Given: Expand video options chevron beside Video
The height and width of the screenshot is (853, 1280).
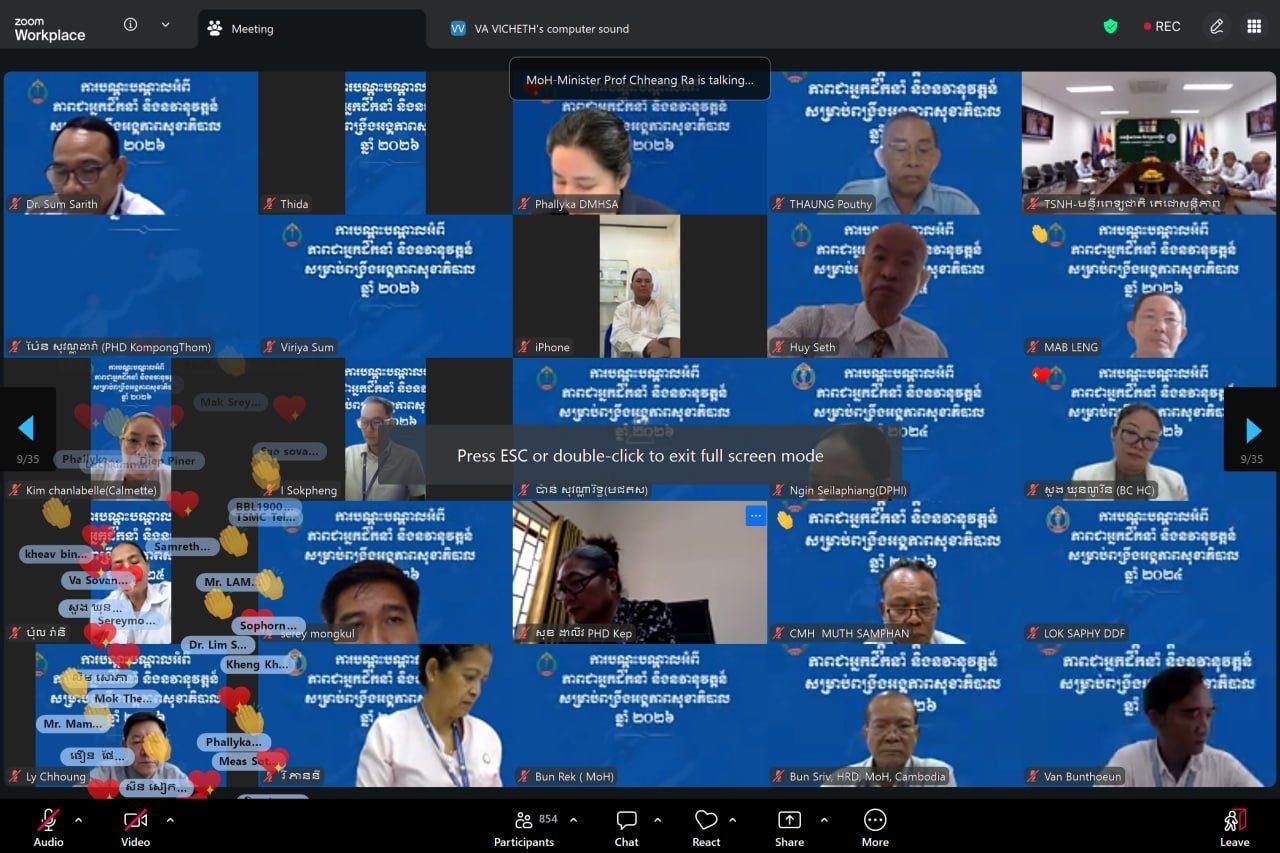Looking at the screenshot, I should click(x=170, y=820).
